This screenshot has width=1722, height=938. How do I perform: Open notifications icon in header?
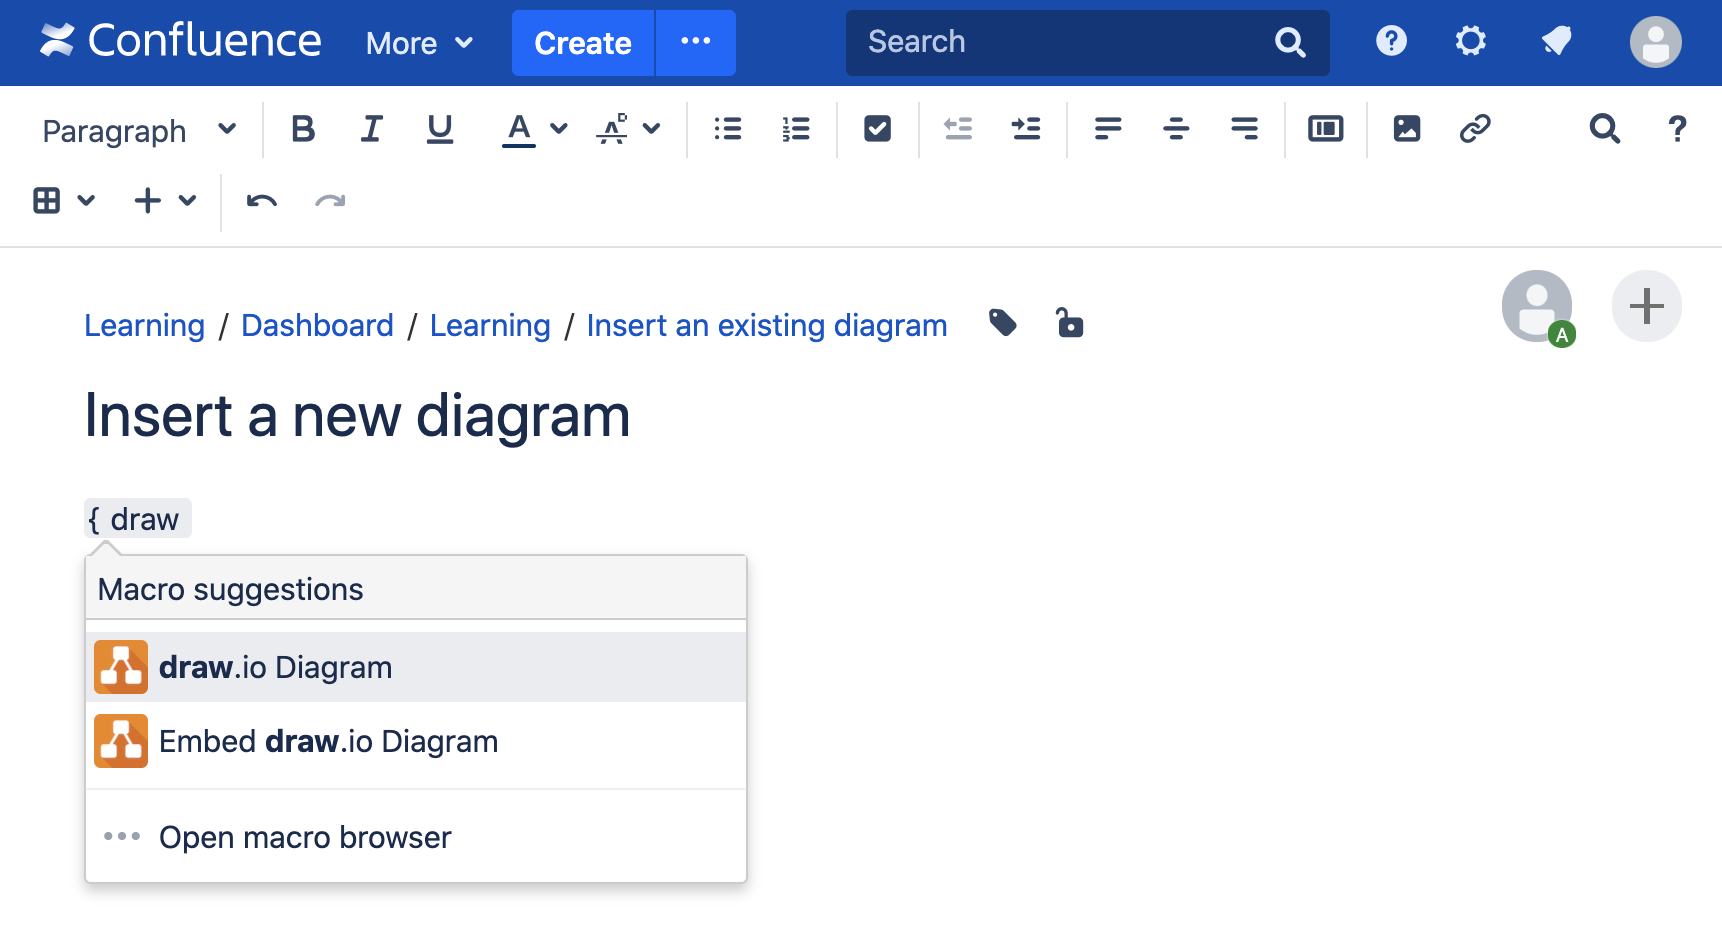click(x=1557, y=41)
